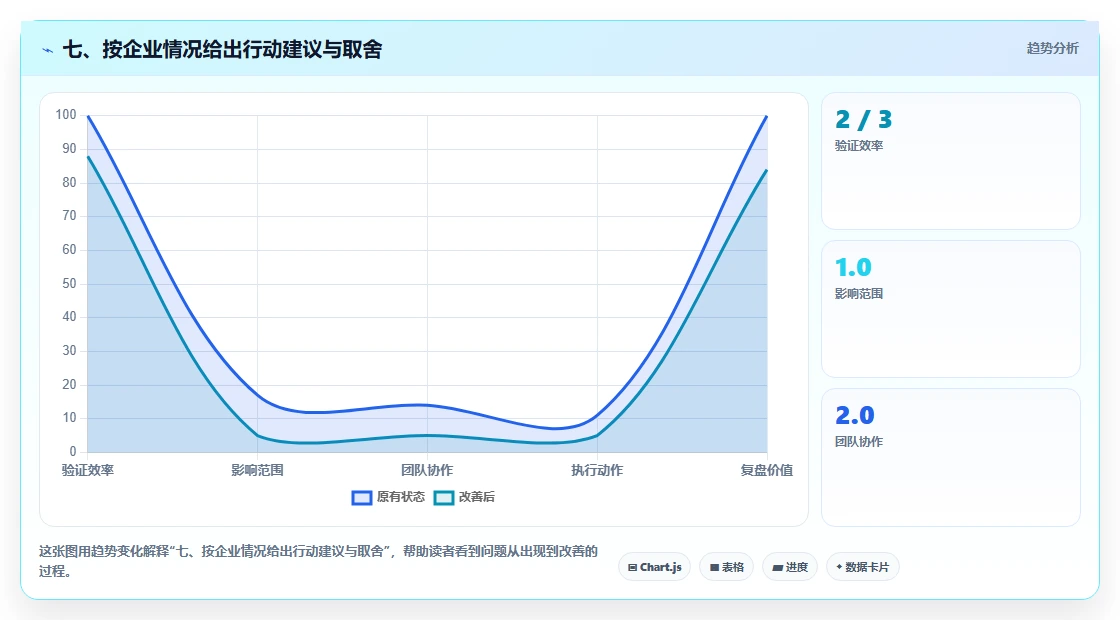
Task: Click the 验证效率 x-axis label
Action: 88,470
